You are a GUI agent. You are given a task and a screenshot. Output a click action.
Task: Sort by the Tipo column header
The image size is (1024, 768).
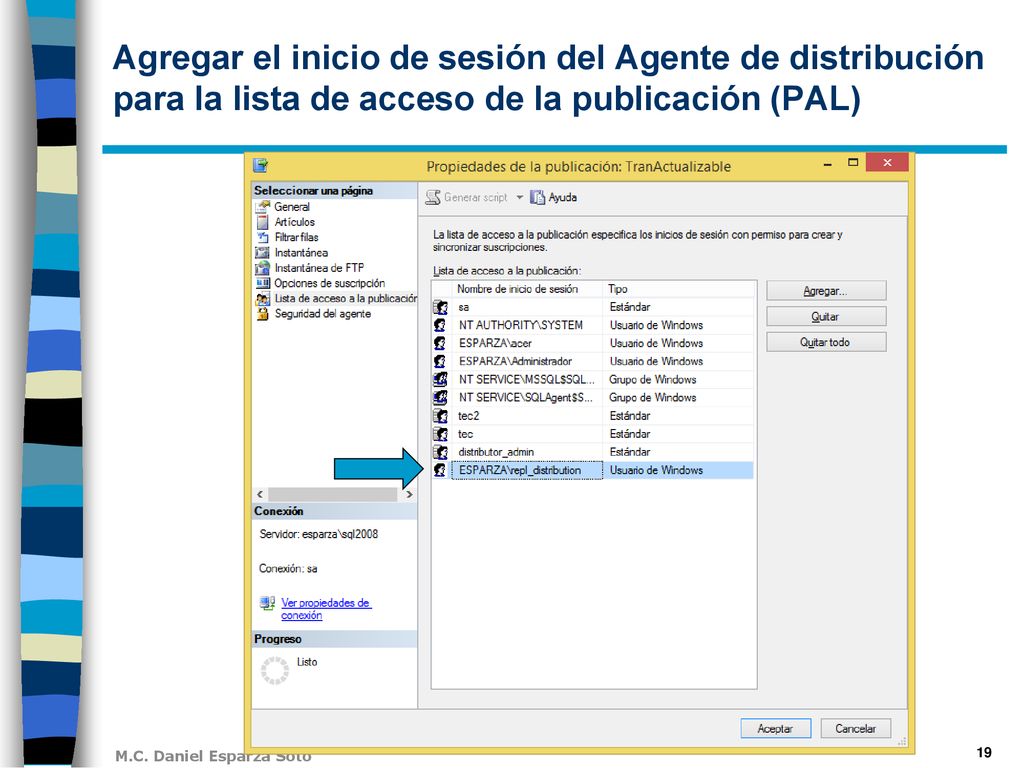(x=679, y=289)
